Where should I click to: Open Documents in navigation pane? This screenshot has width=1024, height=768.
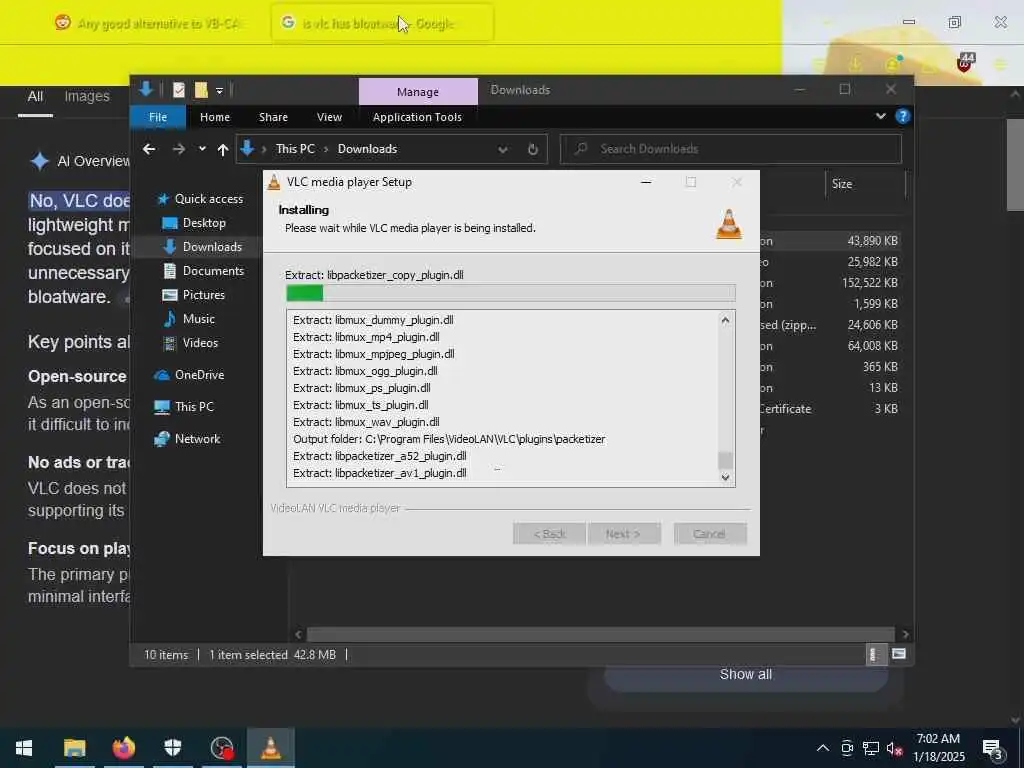[x=213, y=270]
